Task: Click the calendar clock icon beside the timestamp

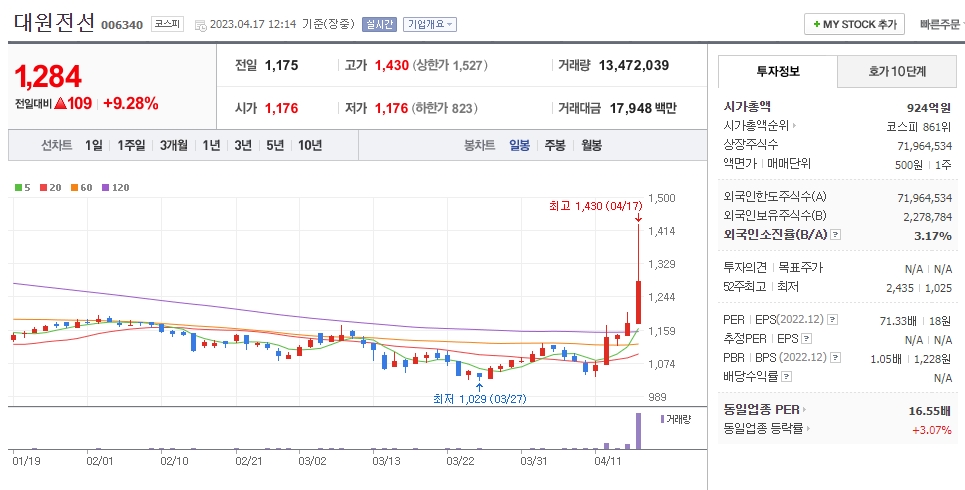Action: point(200,25)
